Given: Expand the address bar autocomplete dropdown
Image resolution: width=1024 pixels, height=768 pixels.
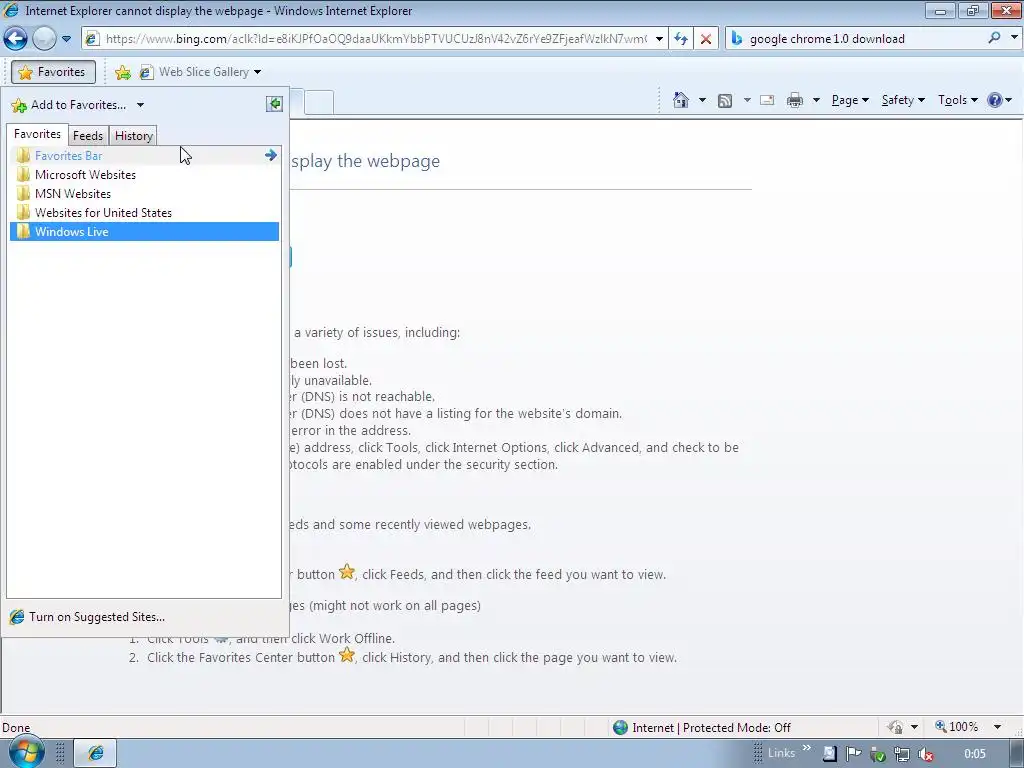Looking at the screenshot, I should (x=659, y=39).
